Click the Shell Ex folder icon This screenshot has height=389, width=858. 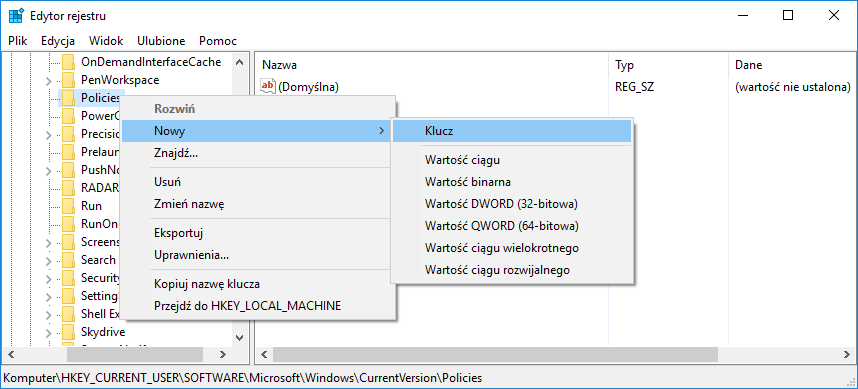point(68,314)
